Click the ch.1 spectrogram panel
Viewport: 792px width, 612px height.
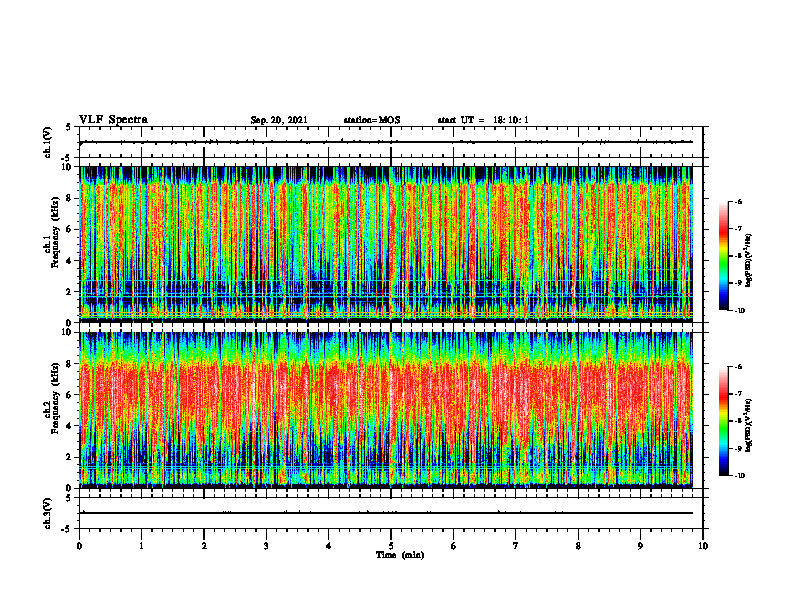coord(386,244)
